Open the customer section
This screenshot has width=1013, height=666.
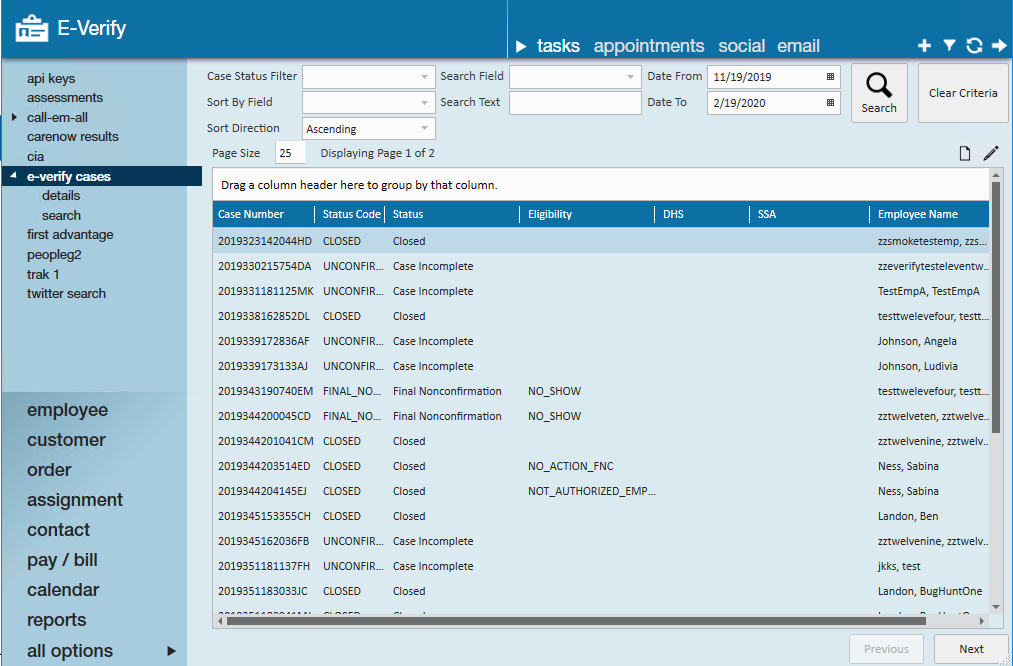tap(66, 440)
